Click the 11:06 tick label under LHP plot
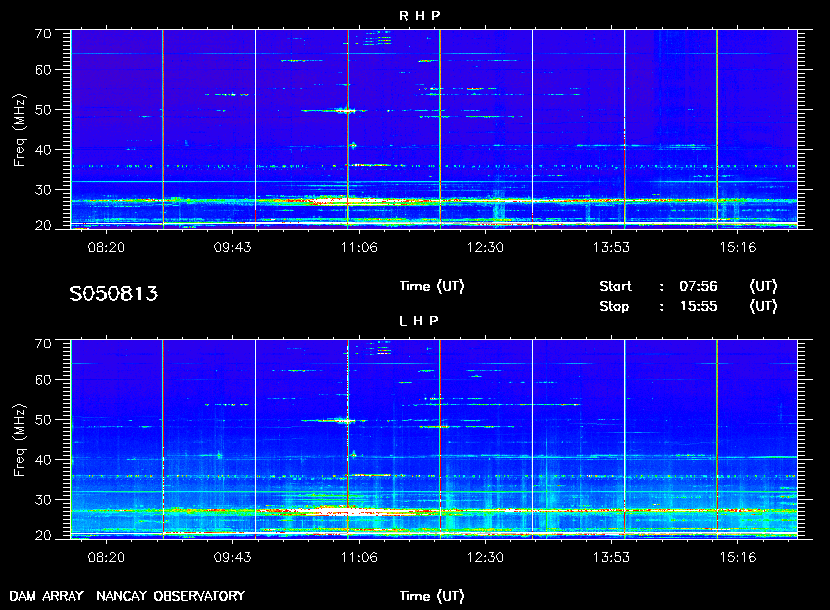830x610 pixels. pos(359,557)
